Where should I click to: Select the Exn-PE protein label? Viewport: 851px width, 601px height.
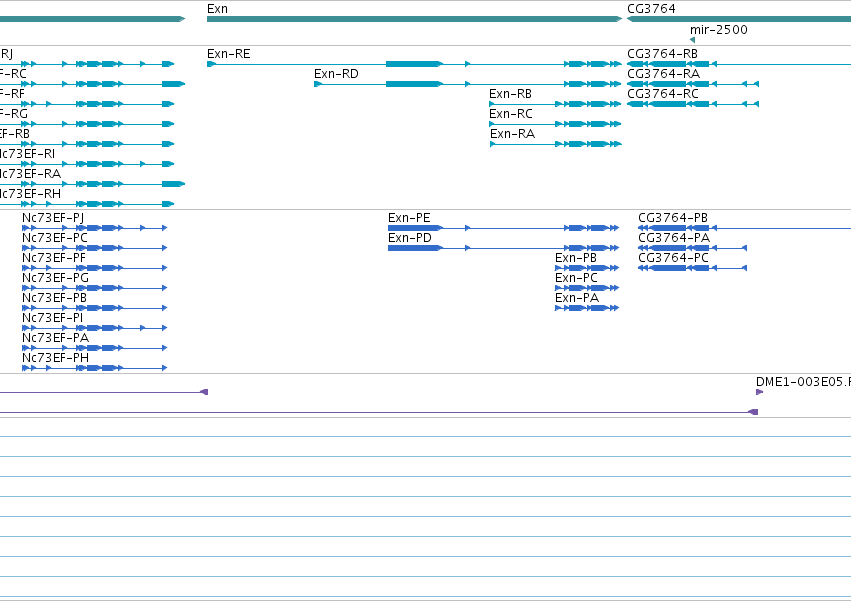click(409, 218)
